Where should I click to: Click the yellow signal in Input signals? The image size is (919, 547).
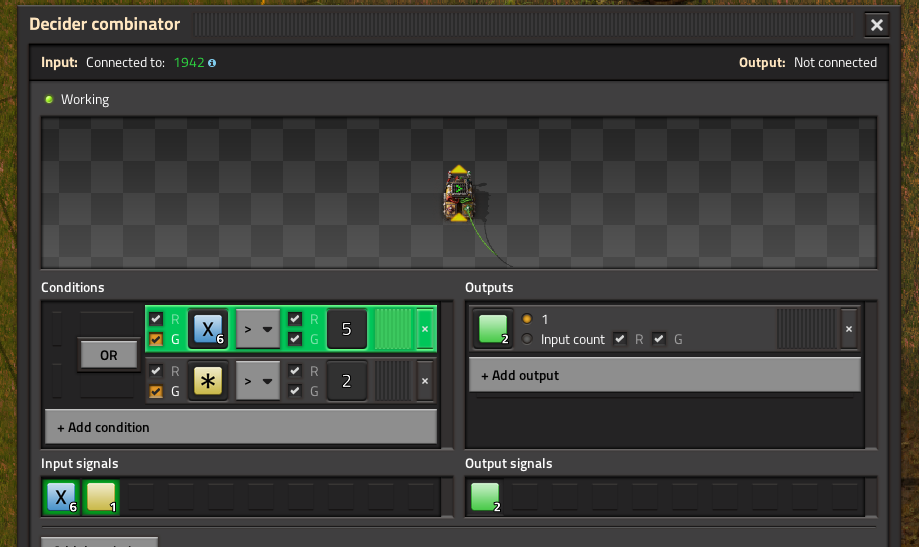pyautogui.click(x=101, y=497)
